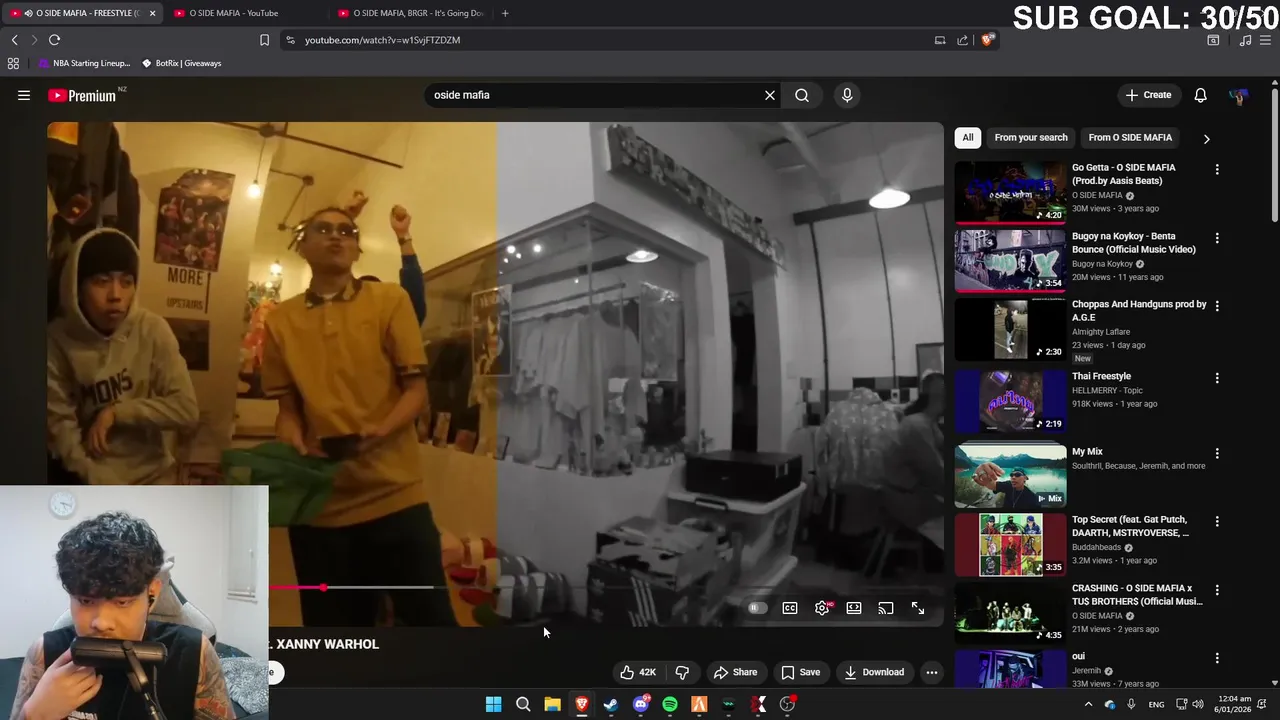Open options menu for My Mix
This screenshot has height=720, width=1280.
(1217, 454)
